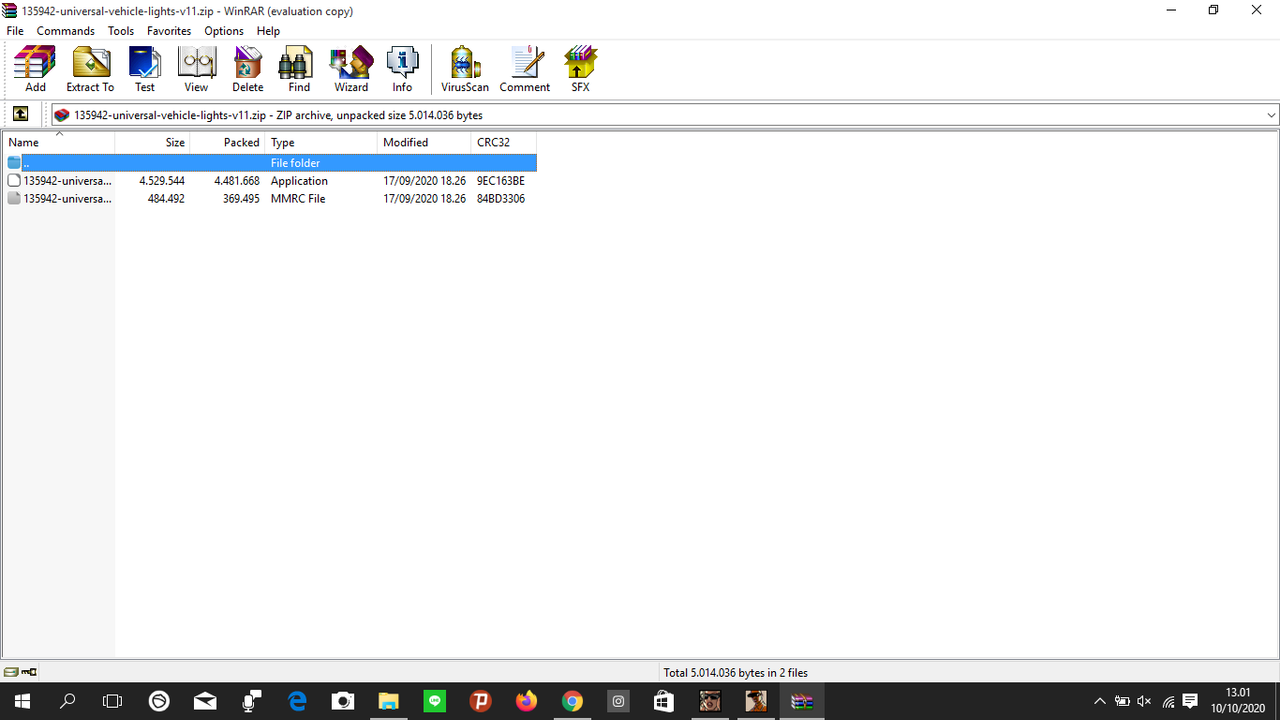The width and height of the screenshot is (1280, 720).
Task: Show archive Info
Action: click(x=402, y=69)
